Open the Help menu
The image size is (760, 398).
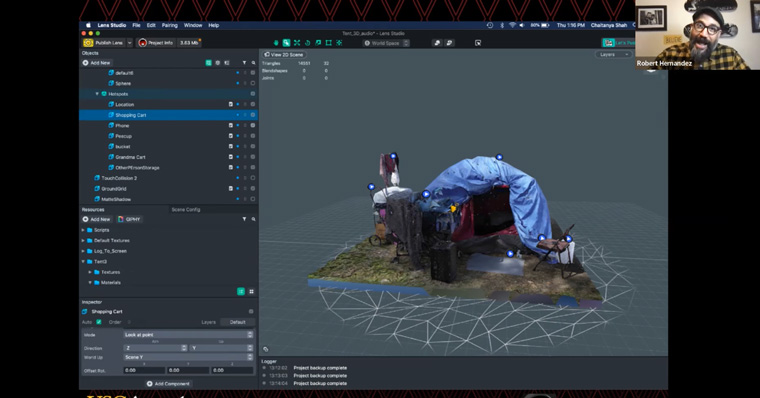(x=214, y=25)
